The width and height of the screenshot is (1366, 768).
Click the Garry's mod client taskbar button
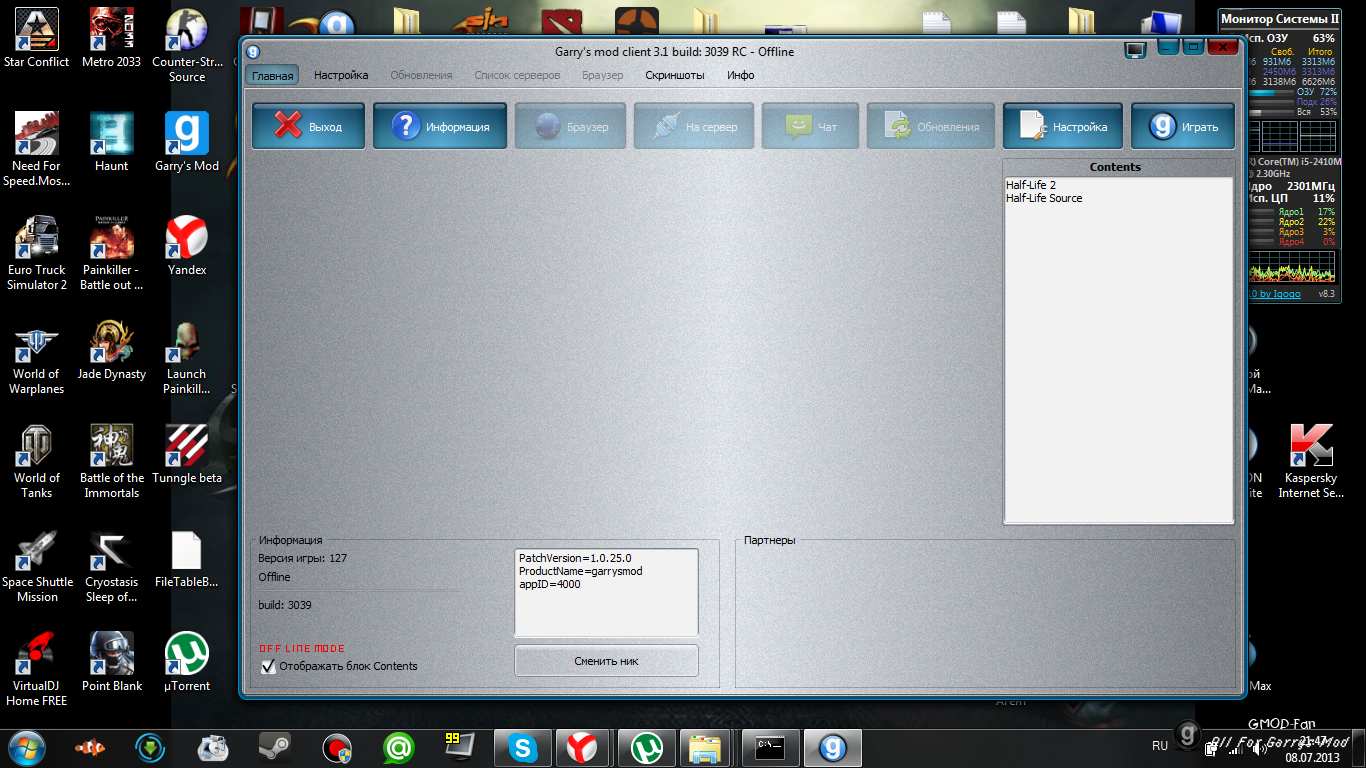(x=832, y=747)
